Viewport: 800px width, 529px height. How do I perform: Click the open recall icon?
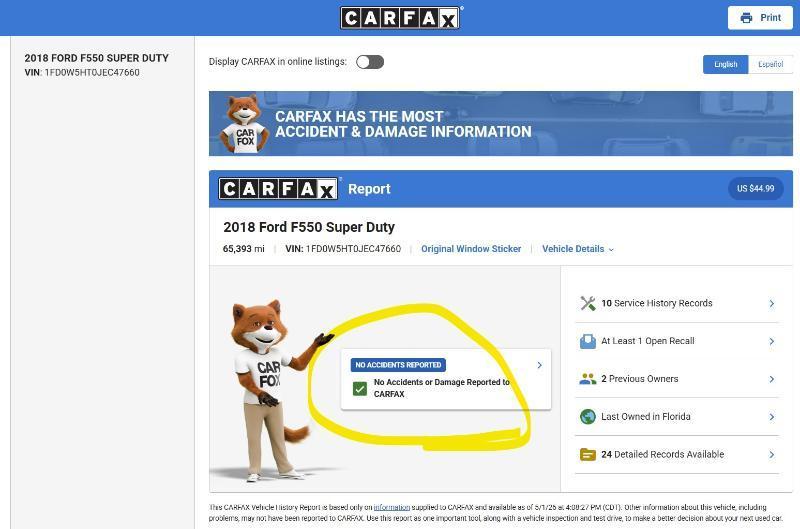(x=588, y=341)
